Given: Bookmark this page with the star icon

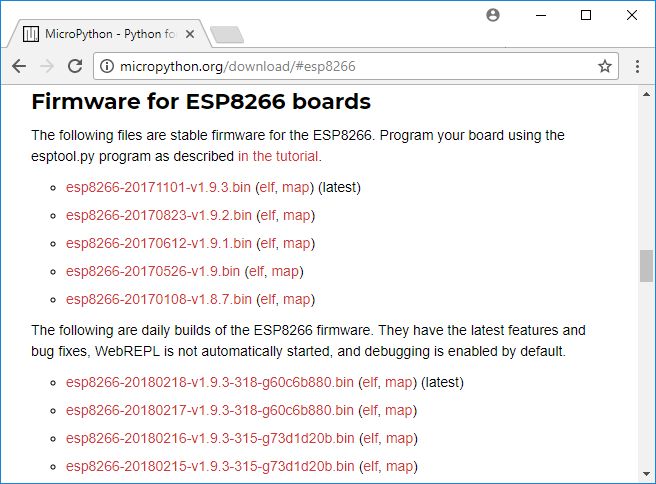Looking at the screenshot, I should pos(605,66).
